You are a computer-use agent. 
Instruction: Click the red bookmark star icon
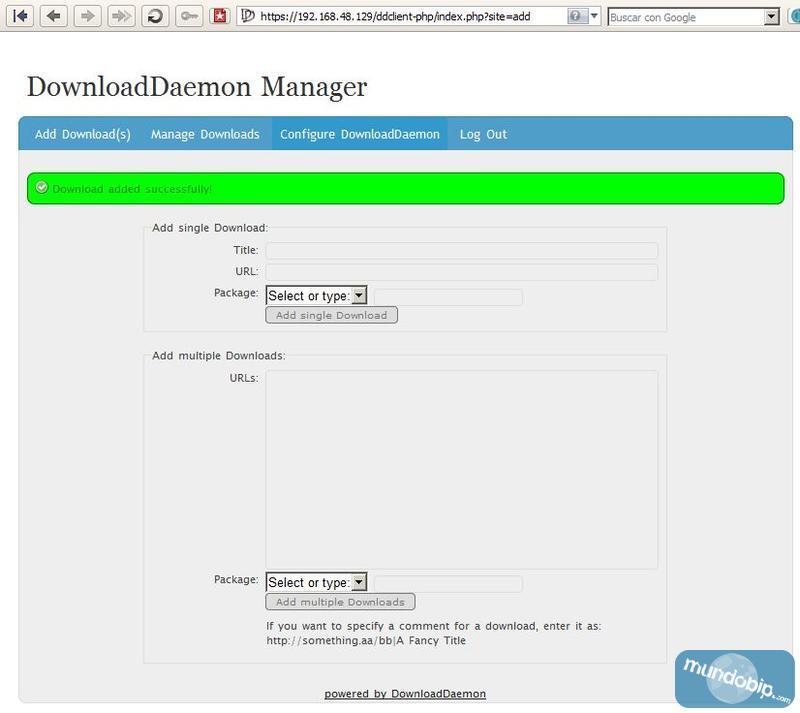pos(220,16)
